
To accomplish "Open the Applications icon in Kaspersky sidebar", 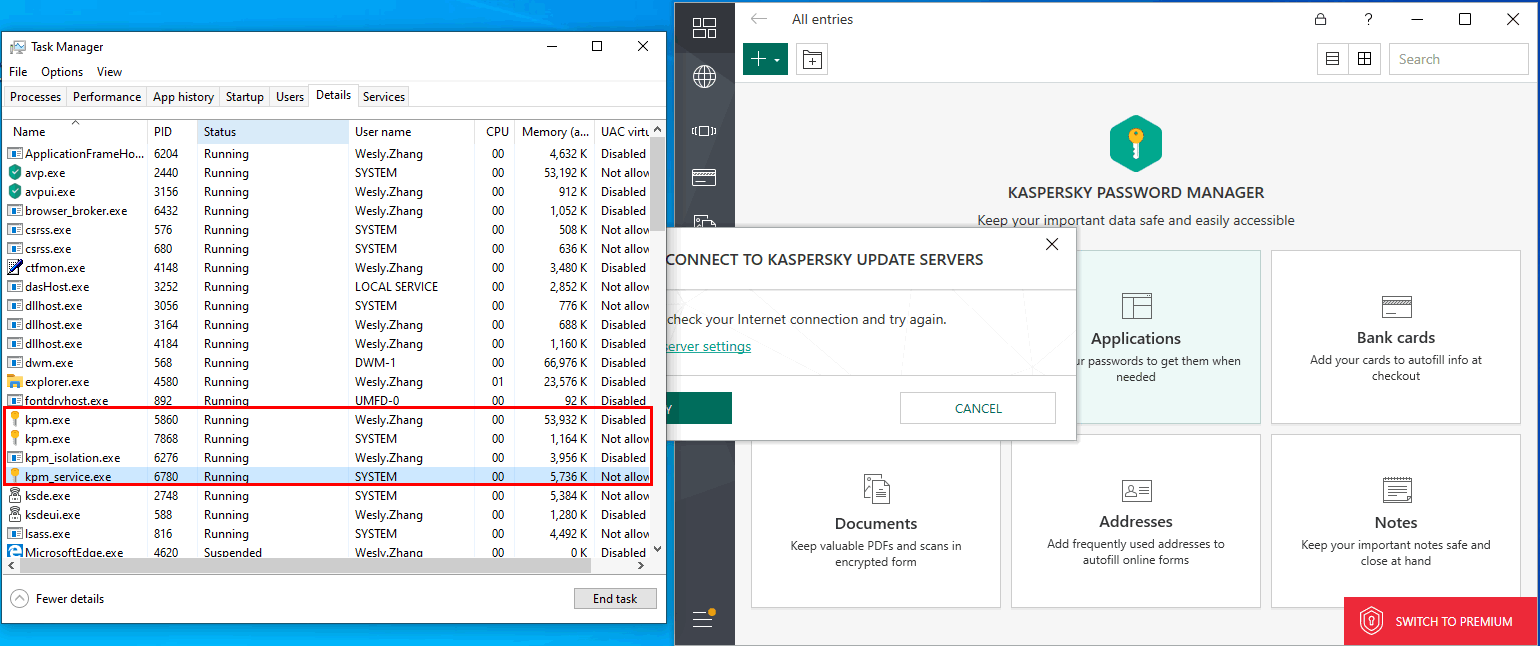I will pos(704,130).
